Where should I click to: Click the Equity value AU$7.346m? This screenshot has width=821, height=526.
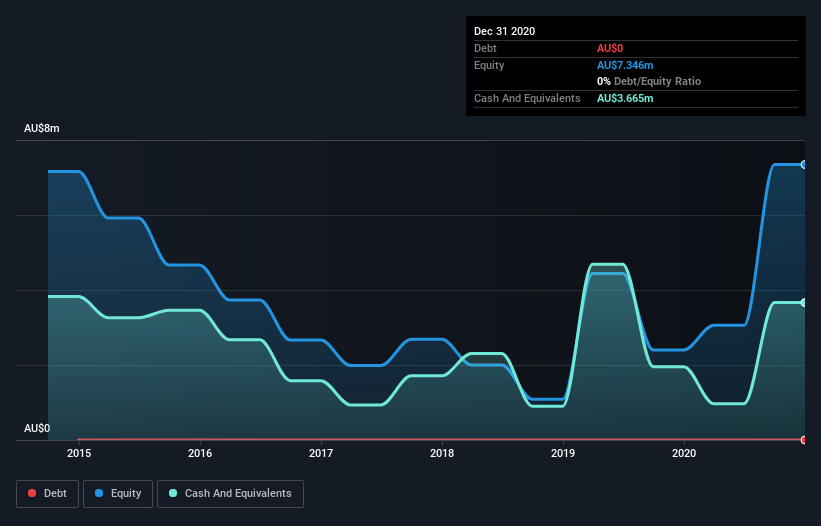625,65
